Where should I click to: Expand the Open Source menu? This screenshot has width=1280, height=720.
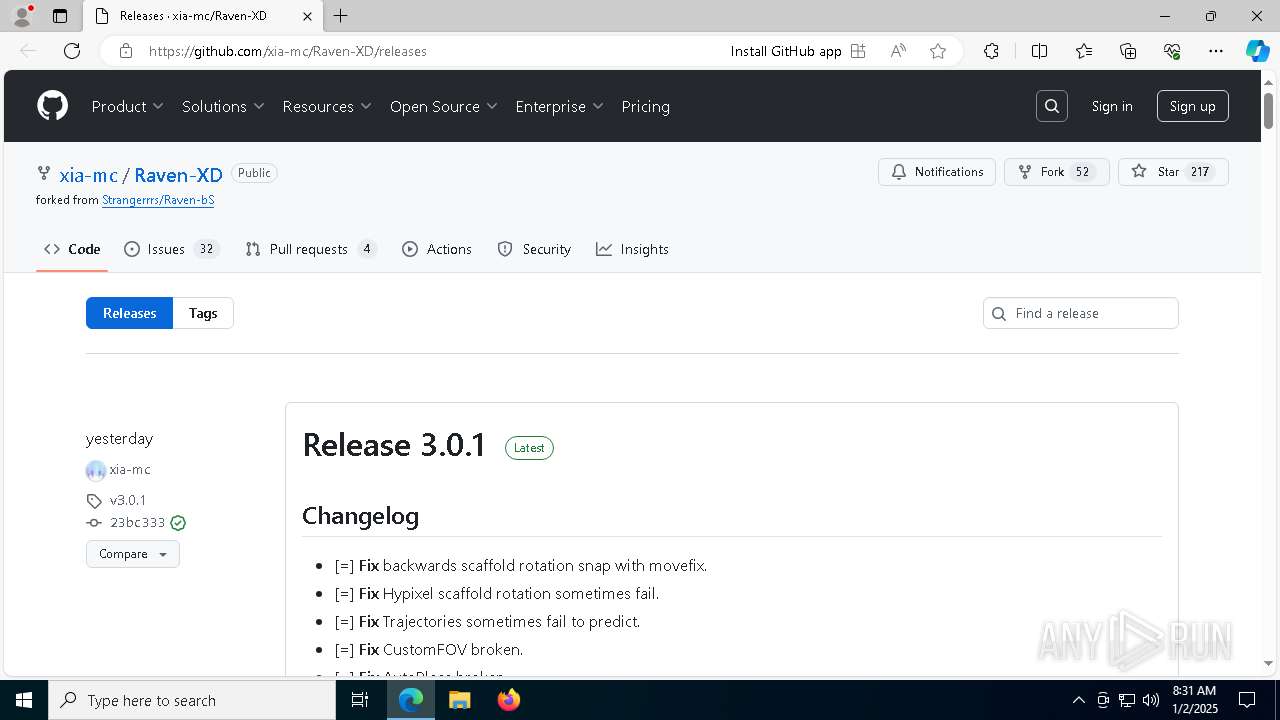pos(444,106)
